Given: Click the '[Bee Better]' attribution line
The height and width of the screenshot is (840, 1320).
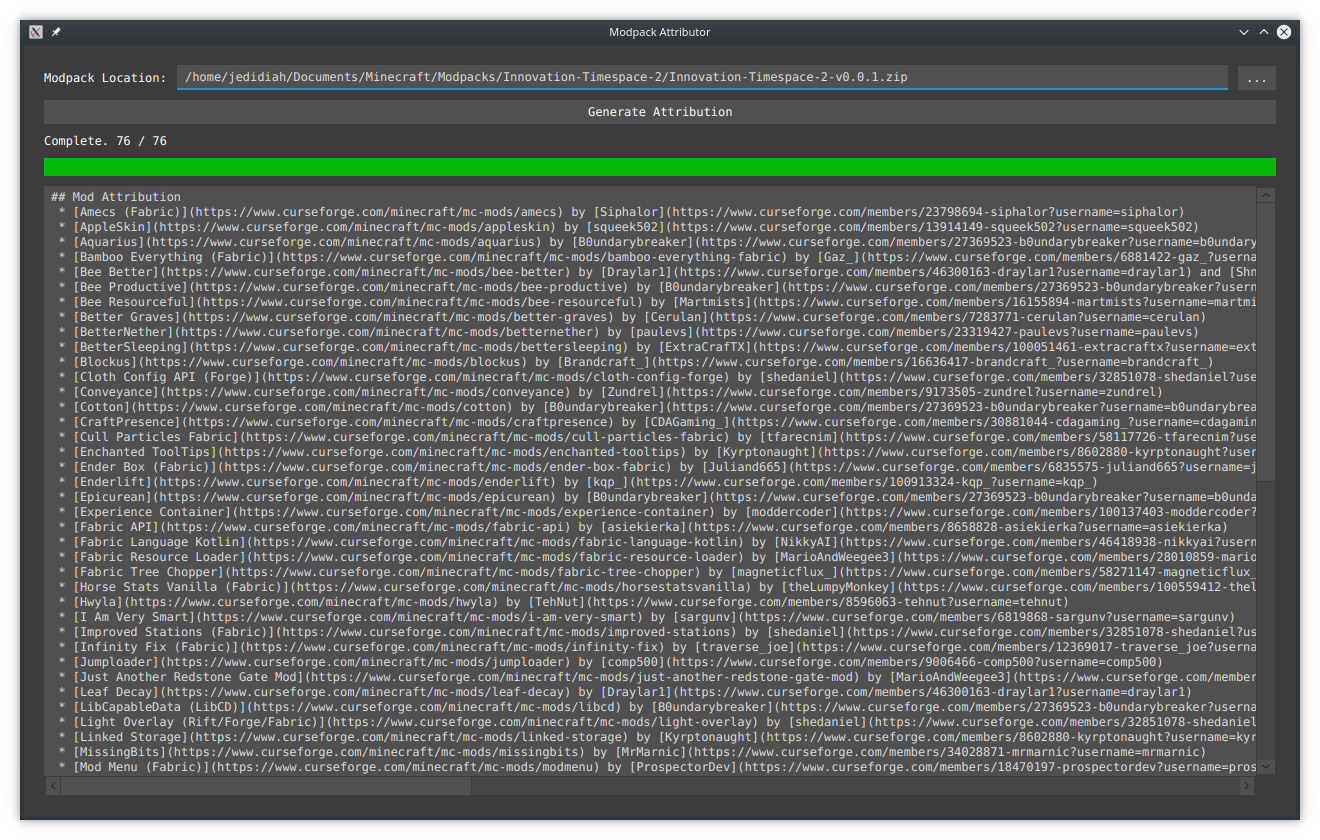Looking at the screenshot, I should pos(657,272).
